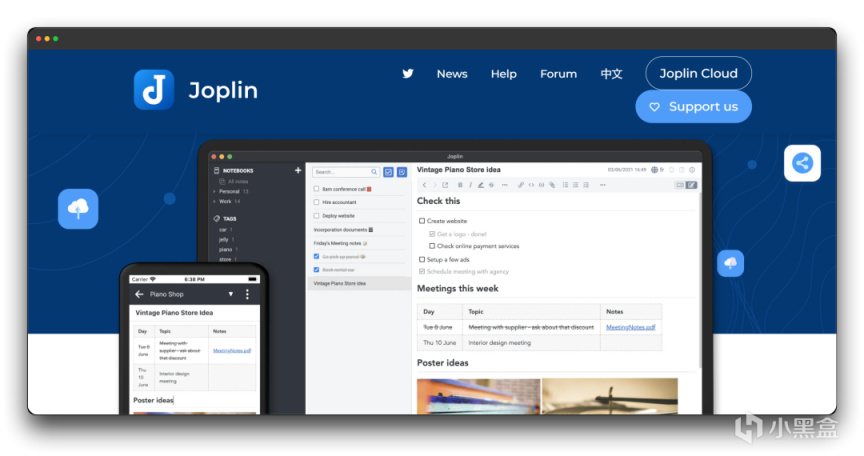Open phone three-dot overflow menu
This screenshot has height=456, width=864.
(247, 294)
